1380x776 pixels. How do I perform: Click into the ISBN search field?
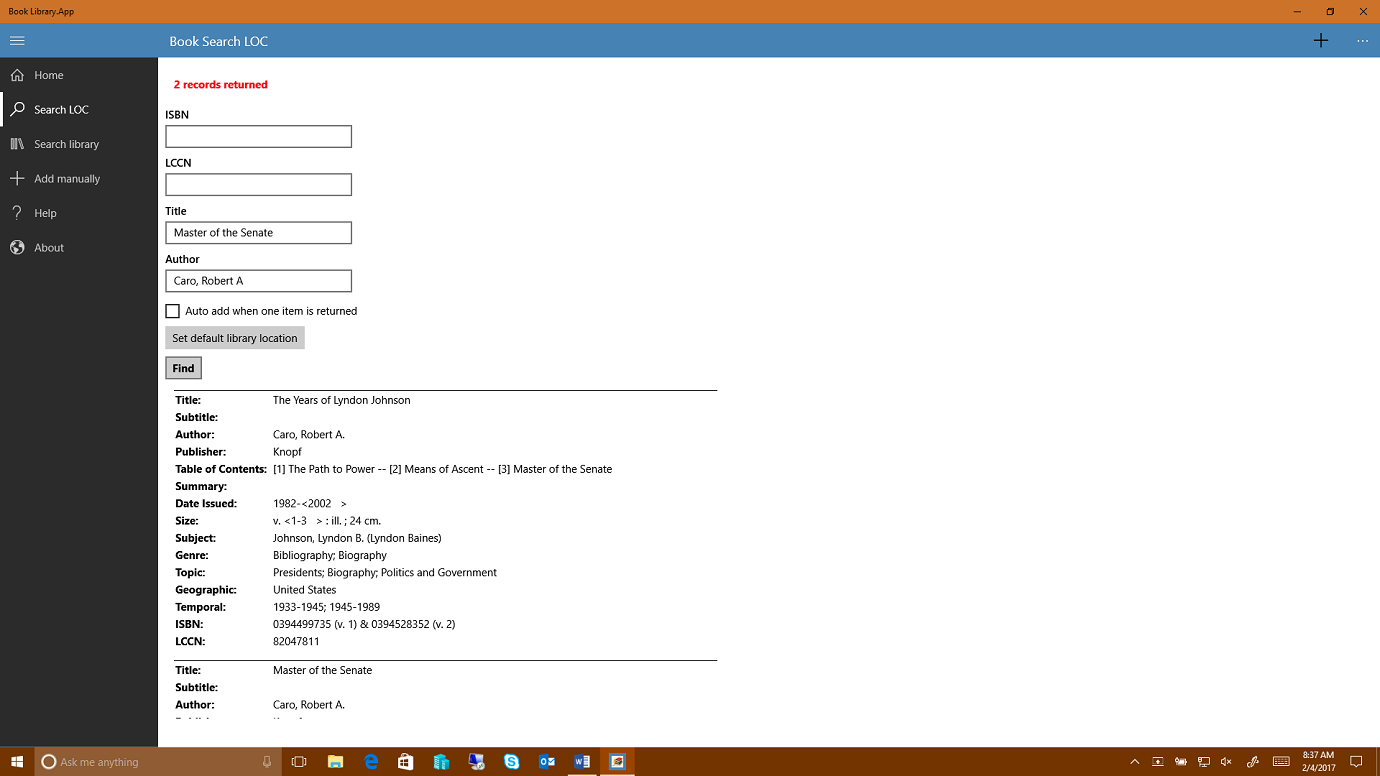point(258,136)
